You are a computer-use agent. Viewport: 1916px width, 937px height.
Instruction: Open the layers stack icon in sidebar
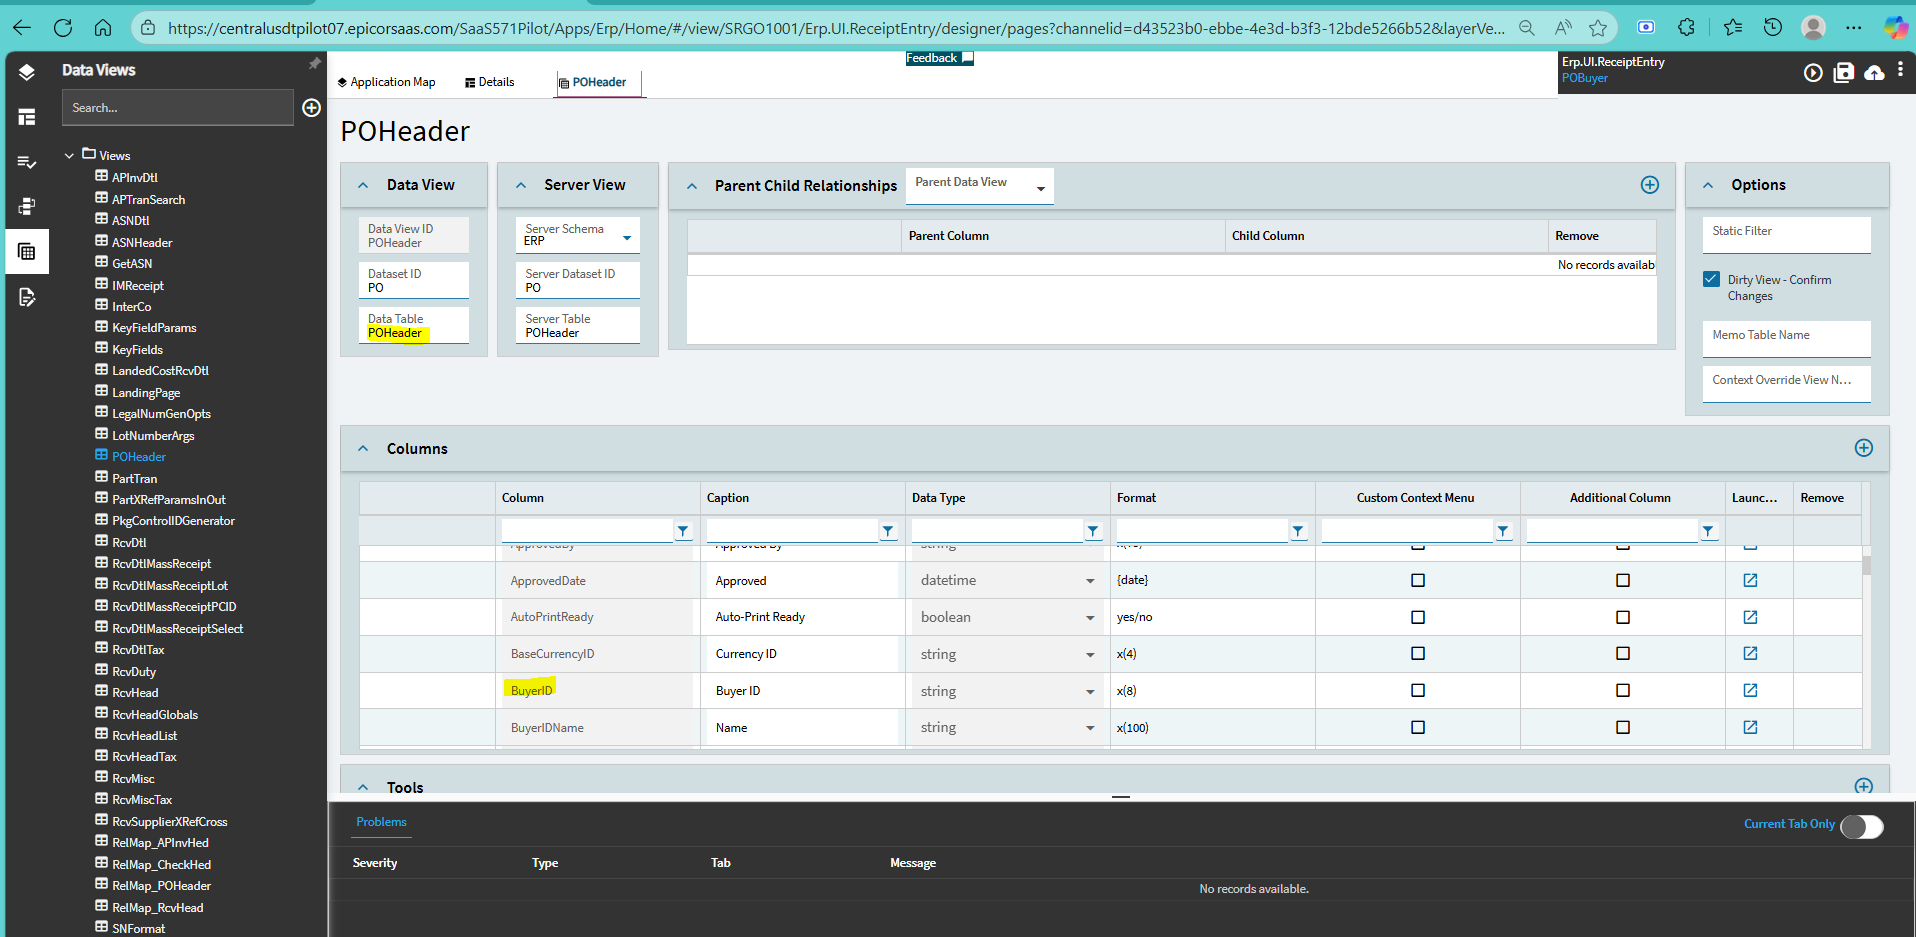[x=27, y=72]
